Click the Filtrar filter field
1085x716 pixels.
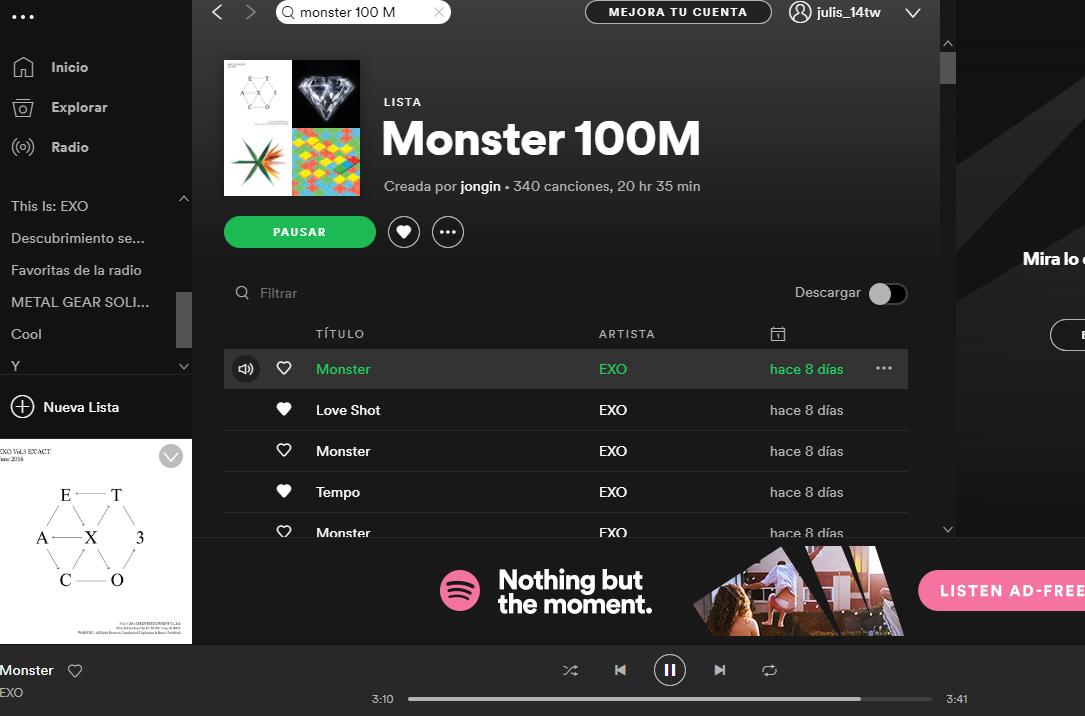[278, 293]
